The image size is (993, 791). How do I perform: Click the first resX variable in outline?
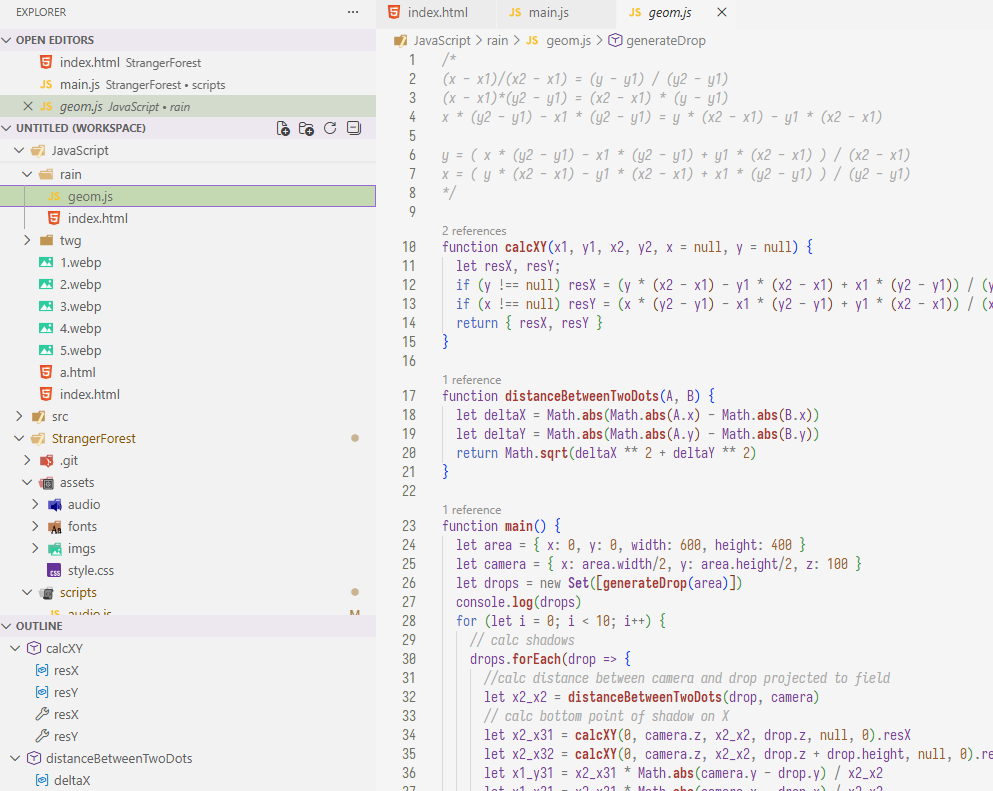click(66, 671)
